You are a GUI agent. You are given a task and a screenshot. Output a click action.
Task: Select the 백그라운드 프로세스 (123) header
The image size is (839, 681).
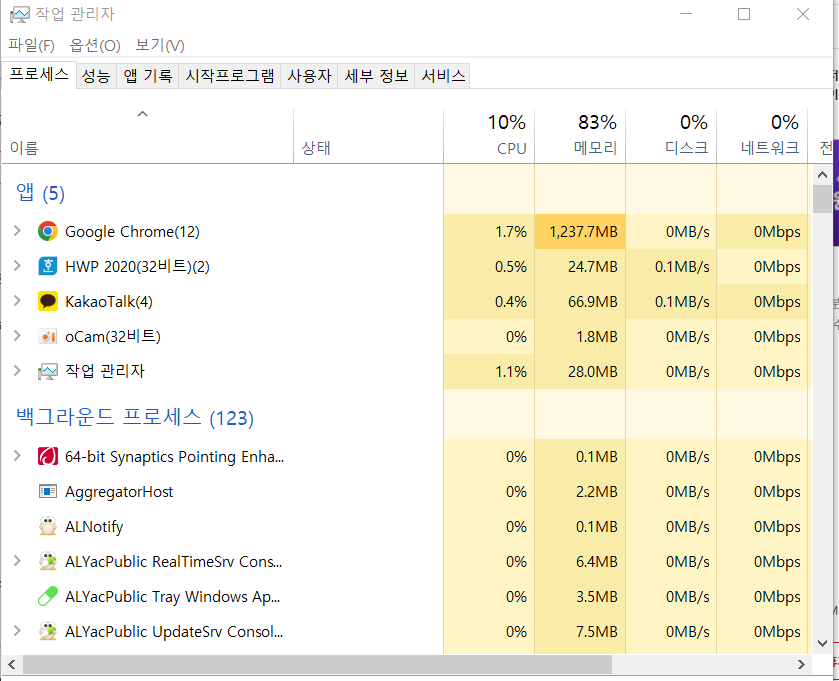click(x=135, y=417)
